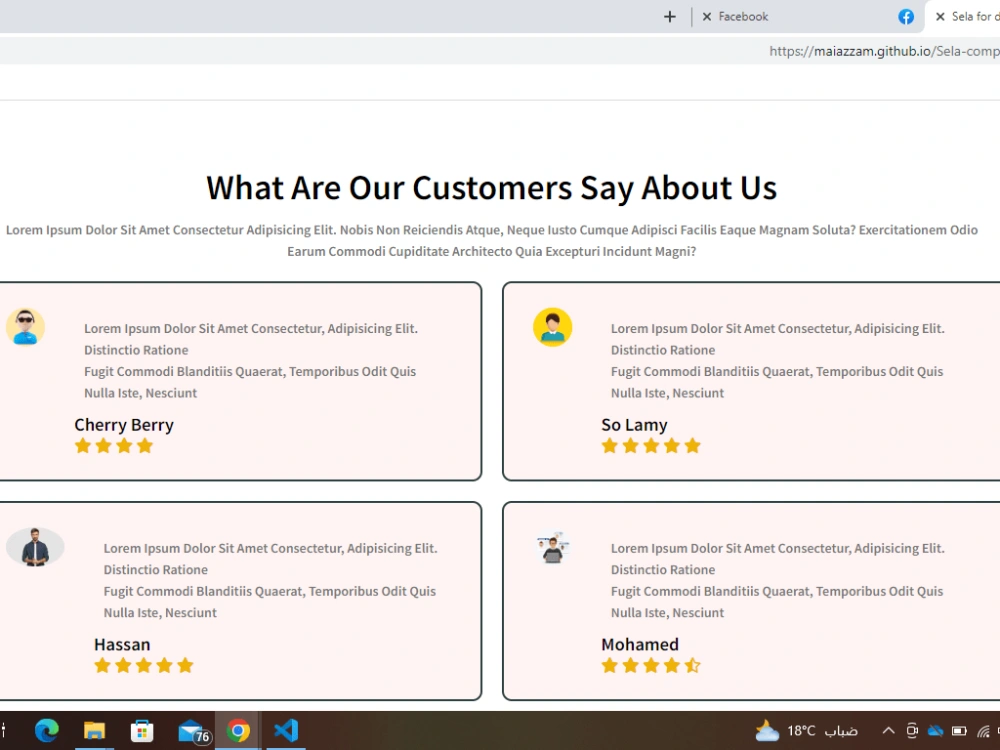Click Mohamed's Lorem Ipsum review text

click(777, 580)
